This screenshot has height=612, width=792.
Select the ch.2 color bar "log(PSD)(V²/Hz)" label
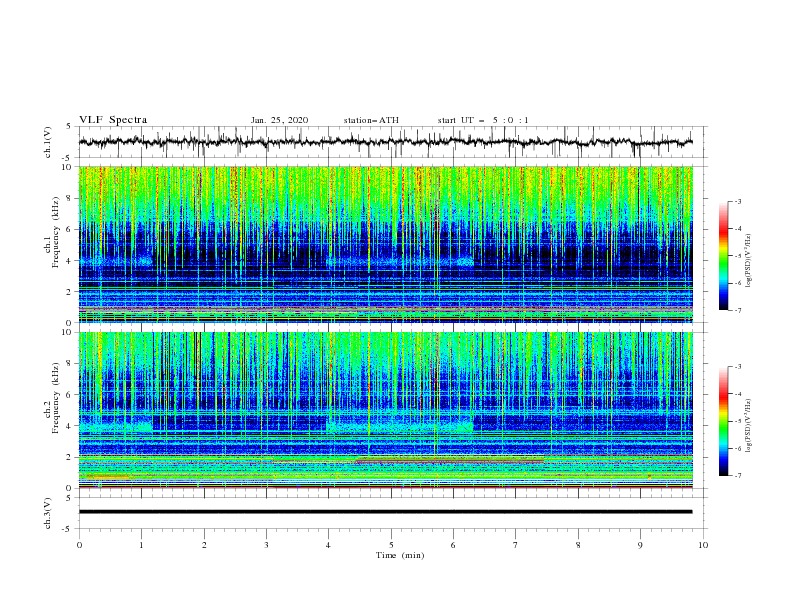[x=749, y=426]
